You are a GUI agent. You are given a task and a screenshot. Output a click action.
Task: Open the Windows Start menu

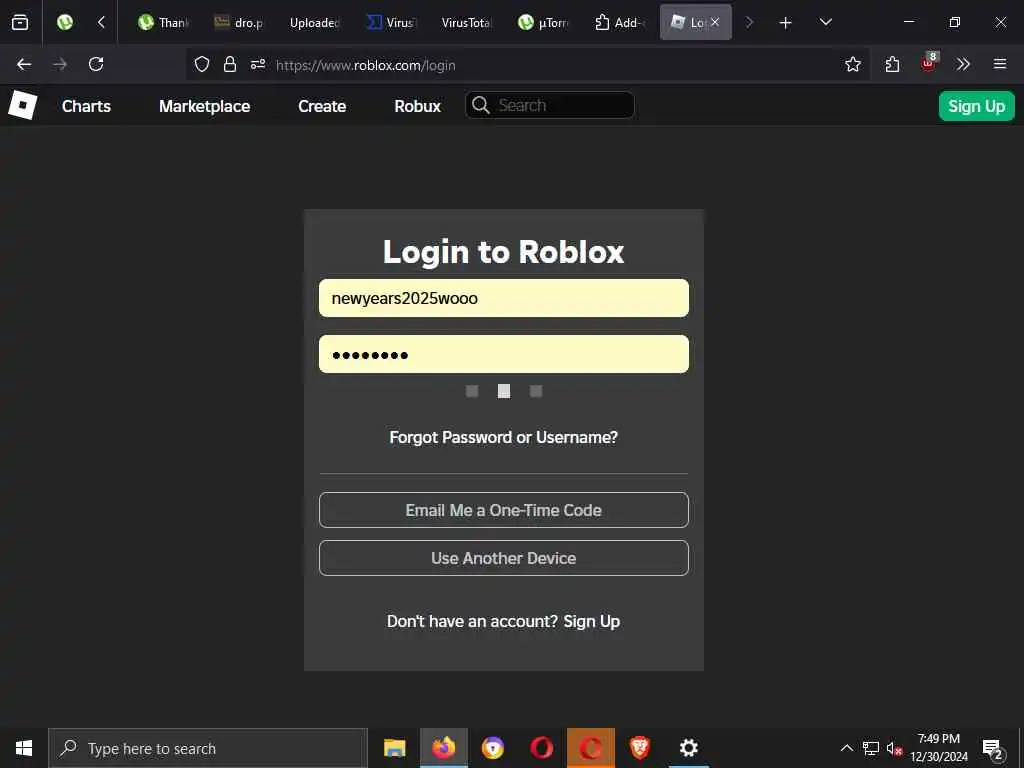tap(24, 748)
